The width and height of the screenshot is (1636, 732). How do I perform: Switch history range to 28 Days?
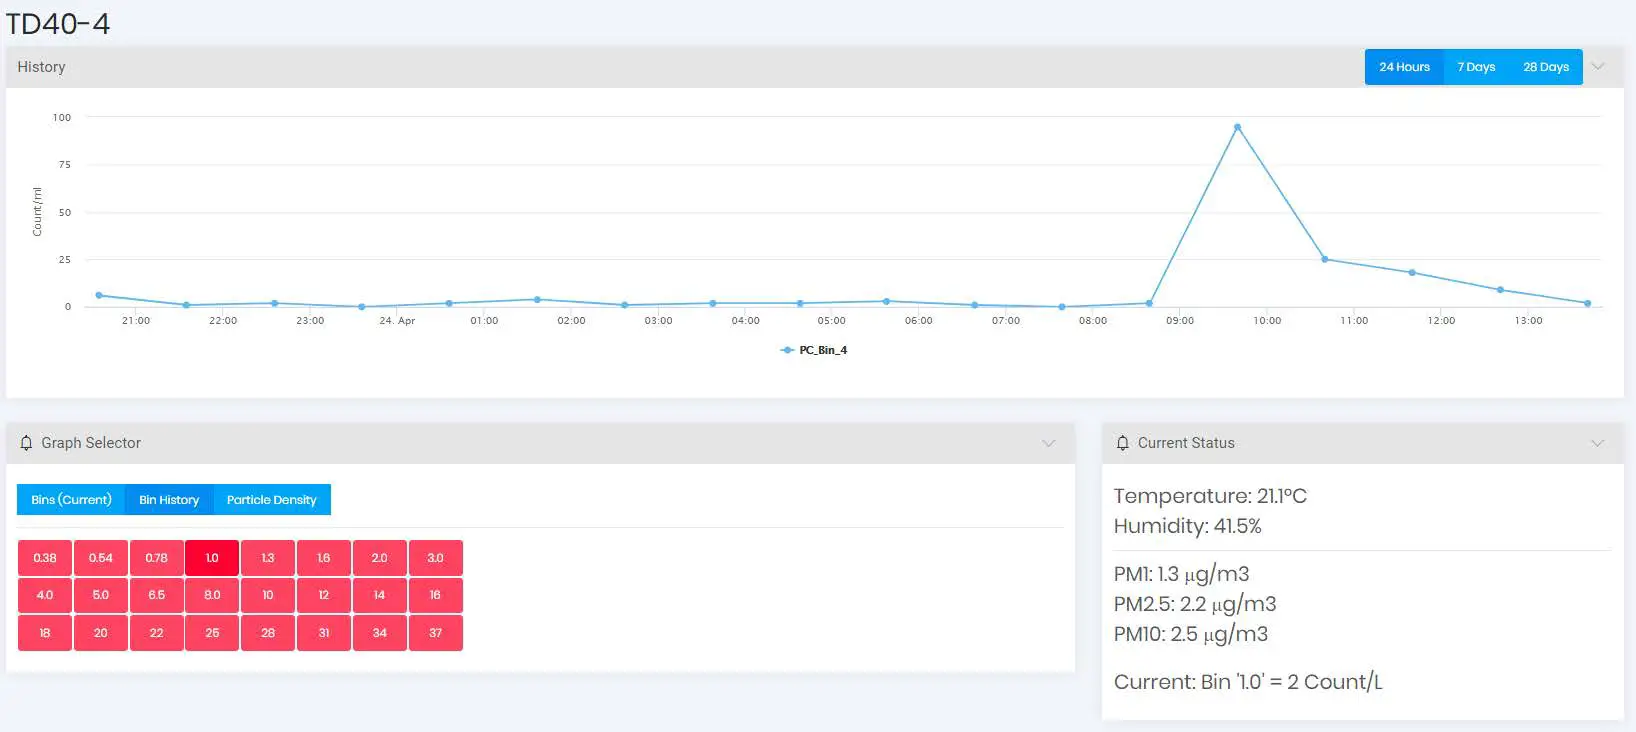click(x=1546, y=67)
